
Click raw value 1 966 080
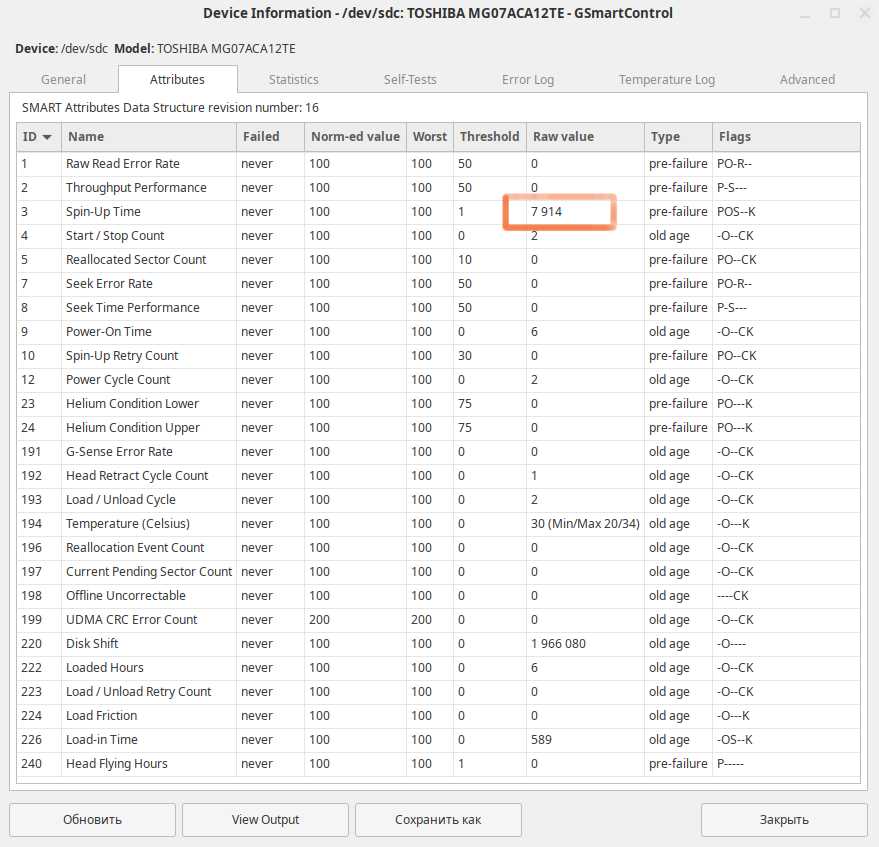pyautogui.click(x=558, y=644)
